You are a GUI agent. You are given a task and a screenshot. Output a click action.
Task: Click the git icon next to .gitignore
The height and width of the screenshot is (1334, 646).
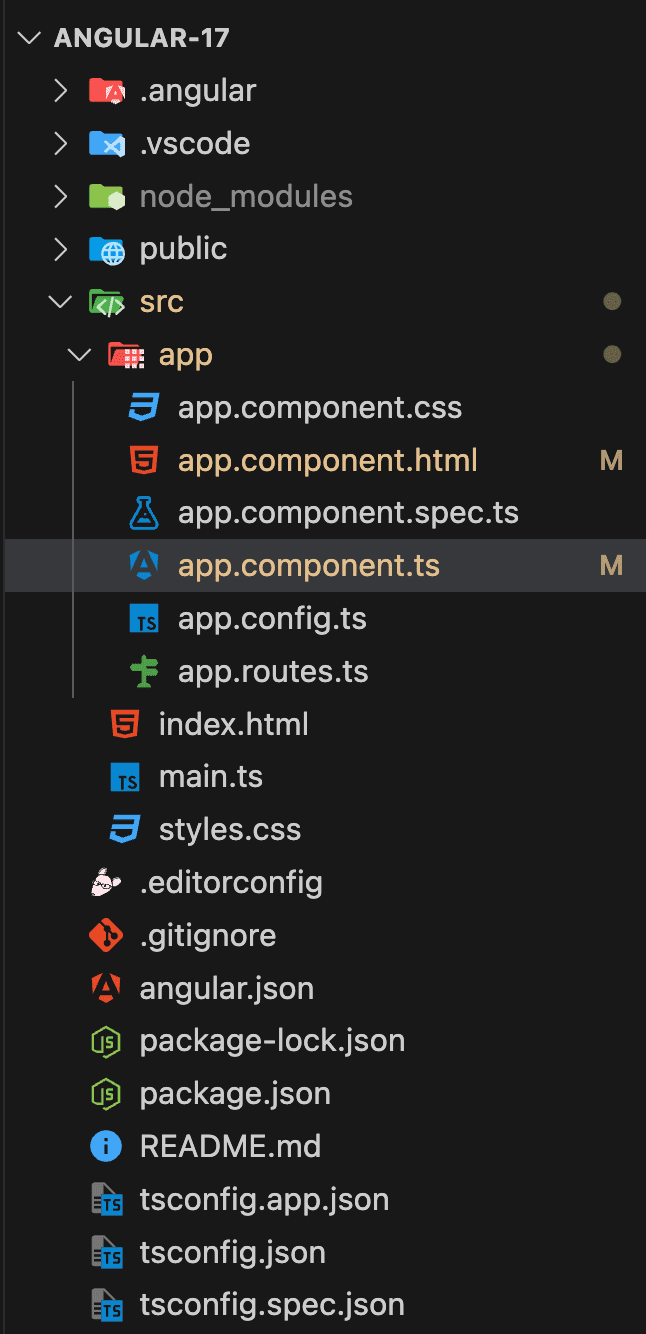click(x=105, y=936)
